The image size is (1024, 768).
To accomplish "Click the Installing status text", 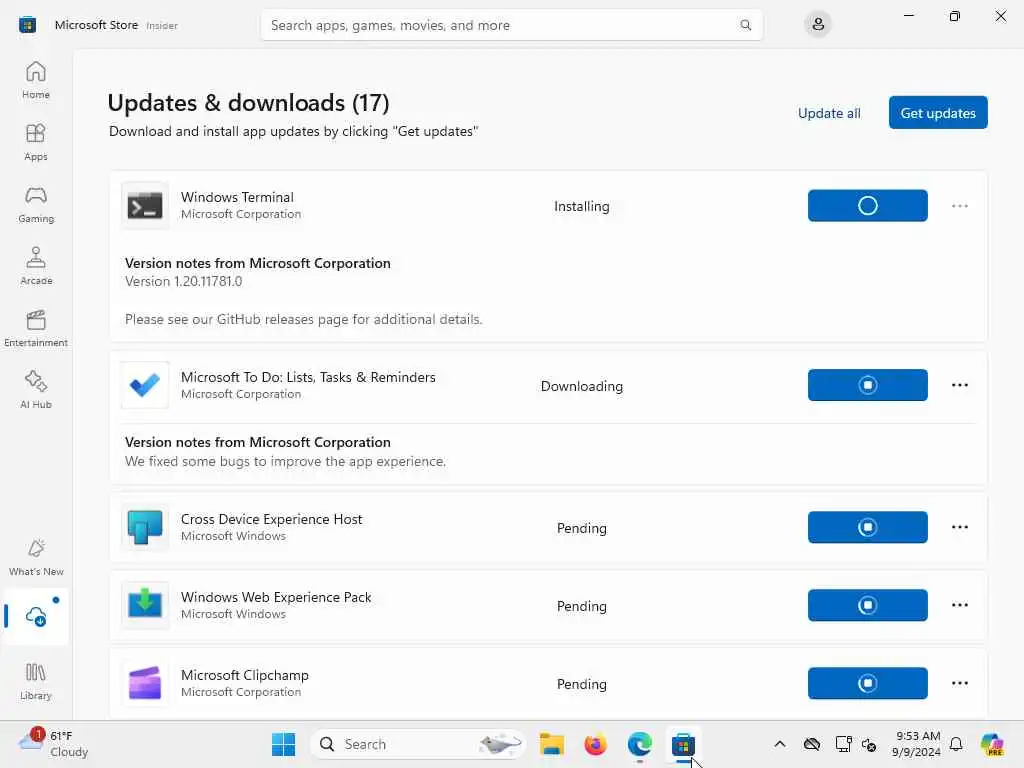I will (582, 206).
